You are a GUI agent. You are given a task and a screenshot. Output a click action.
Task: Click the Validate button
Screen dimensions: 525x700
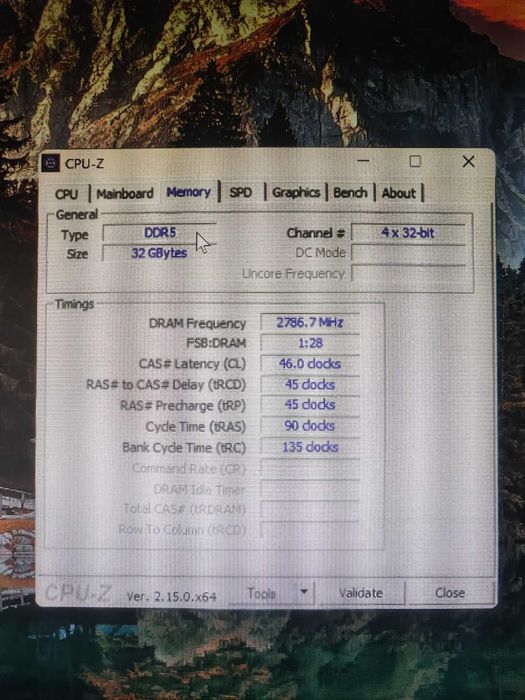tap(361, 593)
